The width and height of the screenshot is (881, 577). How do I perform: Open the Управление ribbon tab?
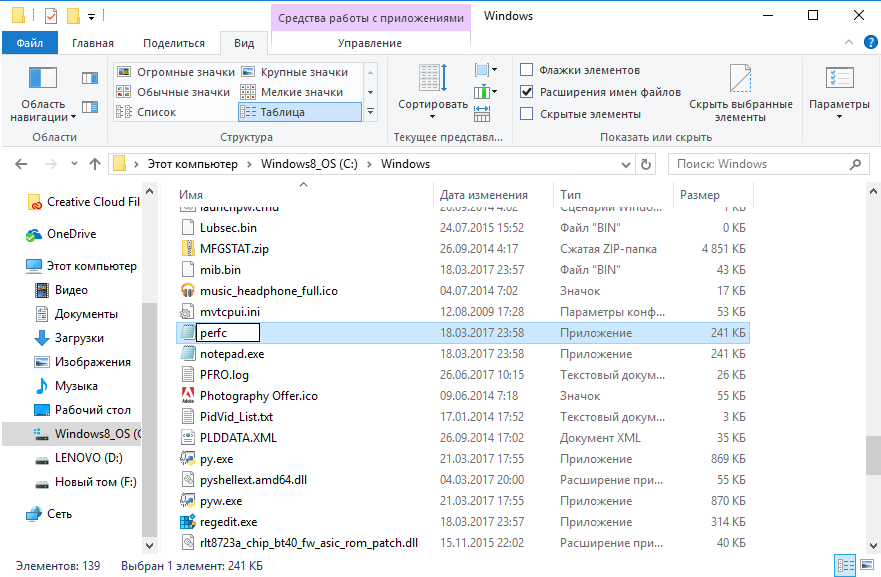coord(370,43)
